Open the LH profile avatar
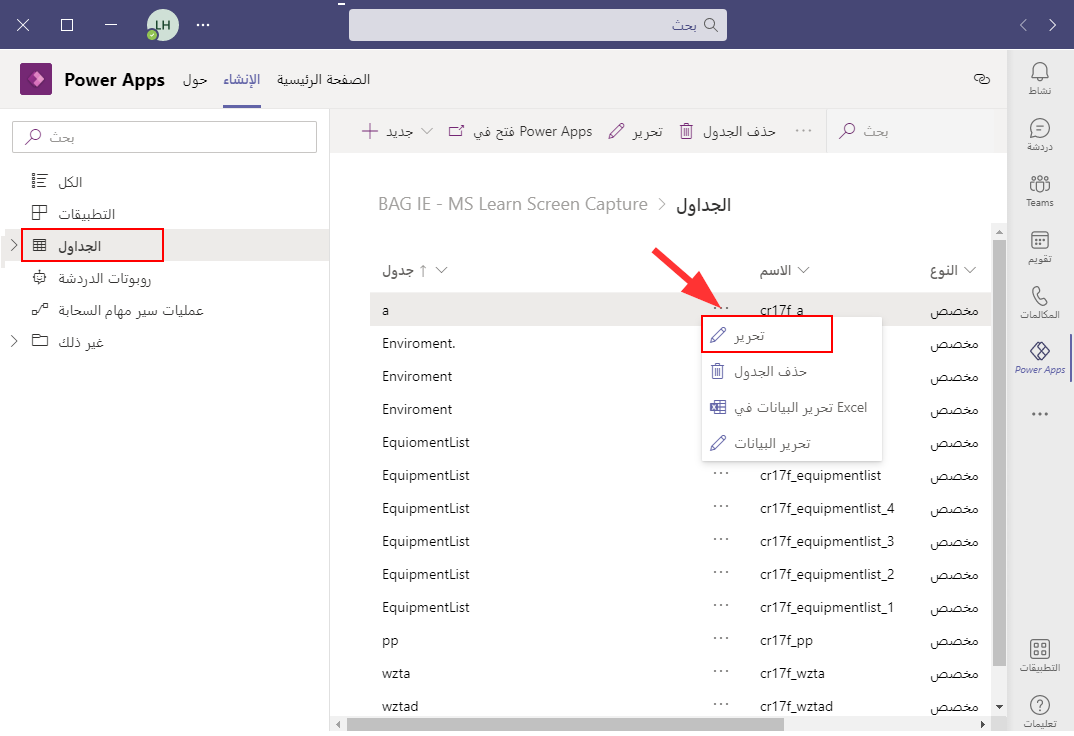This screenshot has height=736, width=1074. [162, 25]
